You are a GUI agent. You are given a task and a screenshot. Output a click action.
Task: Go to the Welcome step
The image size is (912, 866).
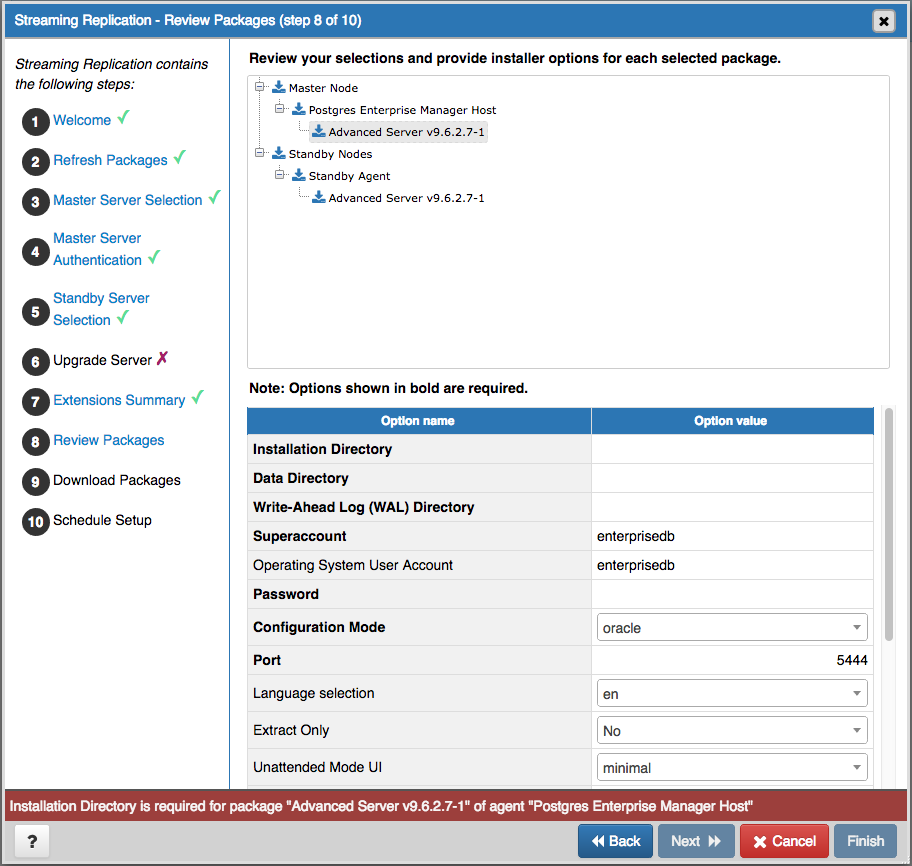coord(82,120)
